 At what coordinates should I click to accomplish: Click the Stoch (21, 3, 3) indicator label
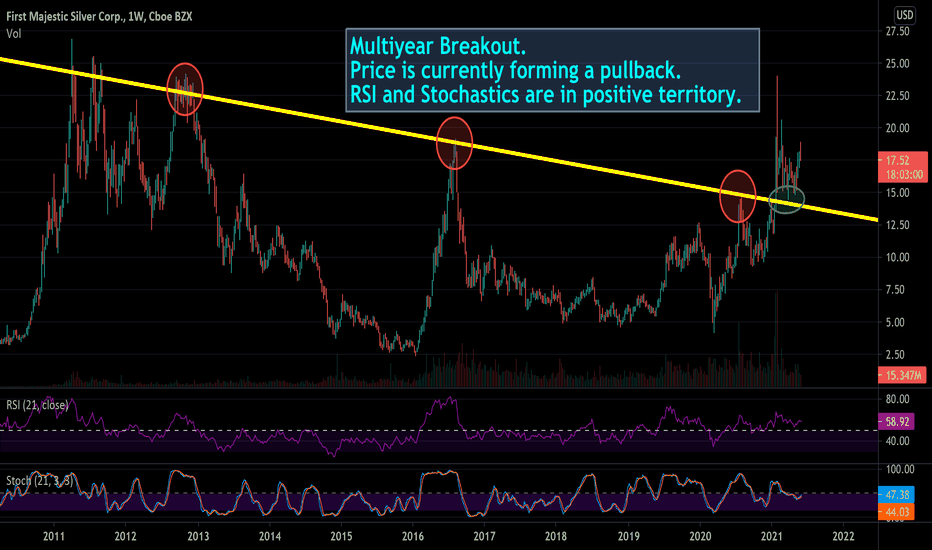[x=39, y=480]
